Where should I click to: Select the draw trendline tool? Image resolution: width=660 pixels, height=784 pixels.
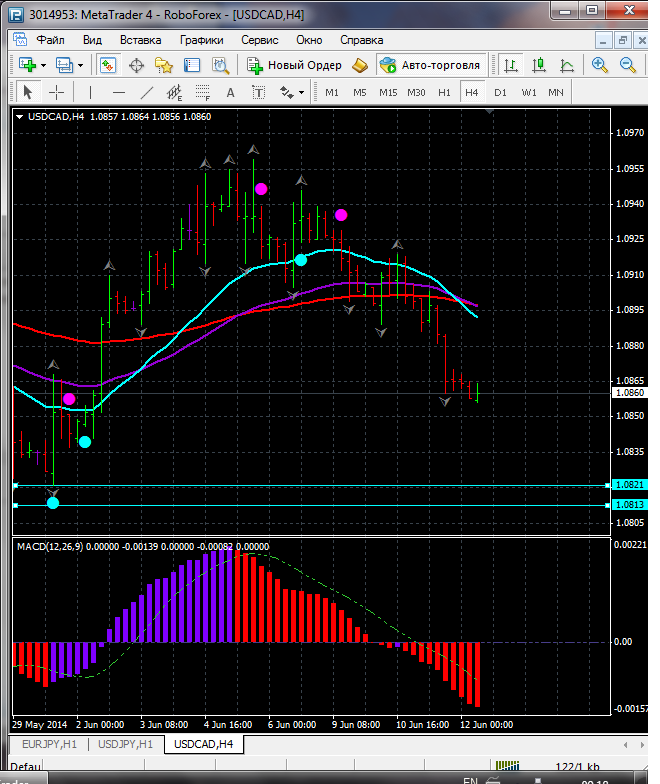click(147, 92)
